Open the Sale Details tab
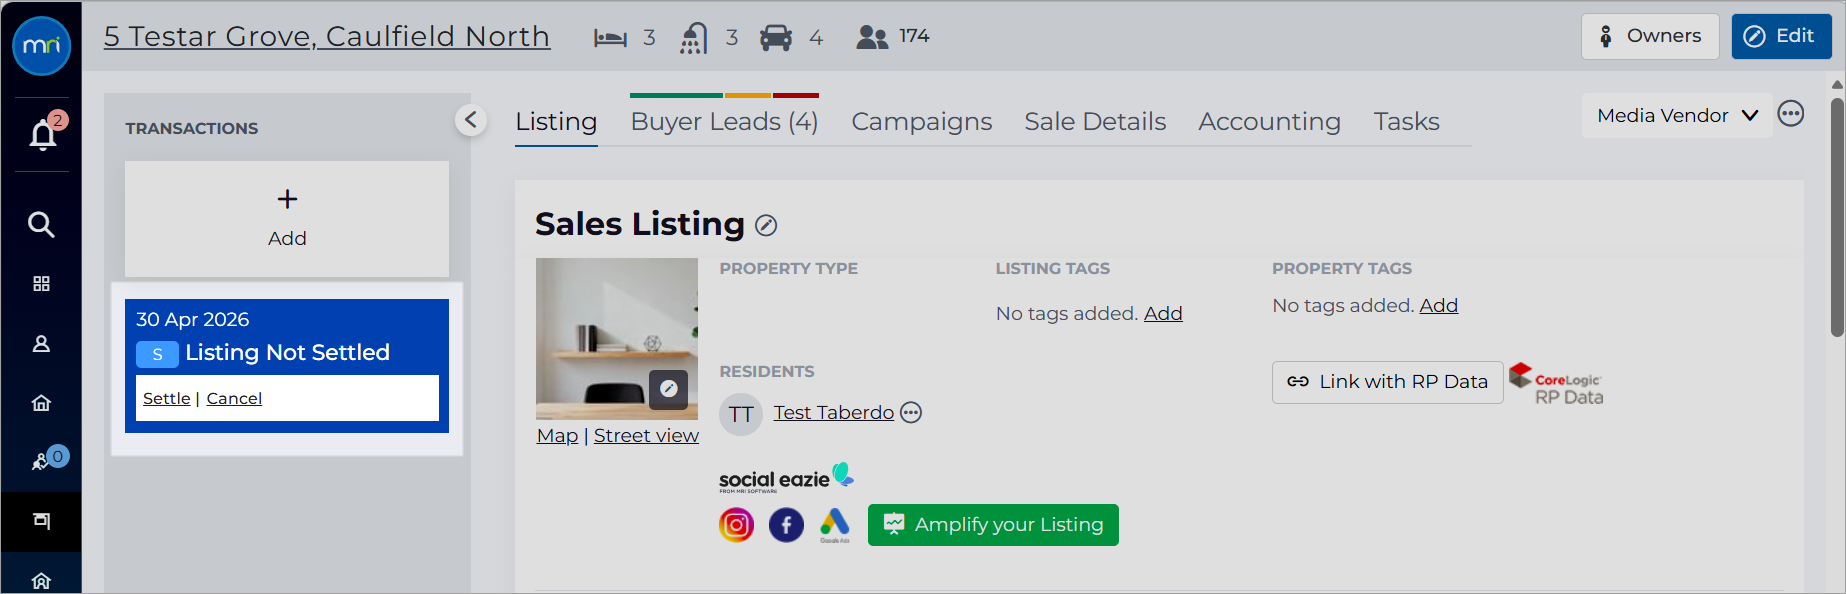Screen dimensions: 1846x594 1095,121
